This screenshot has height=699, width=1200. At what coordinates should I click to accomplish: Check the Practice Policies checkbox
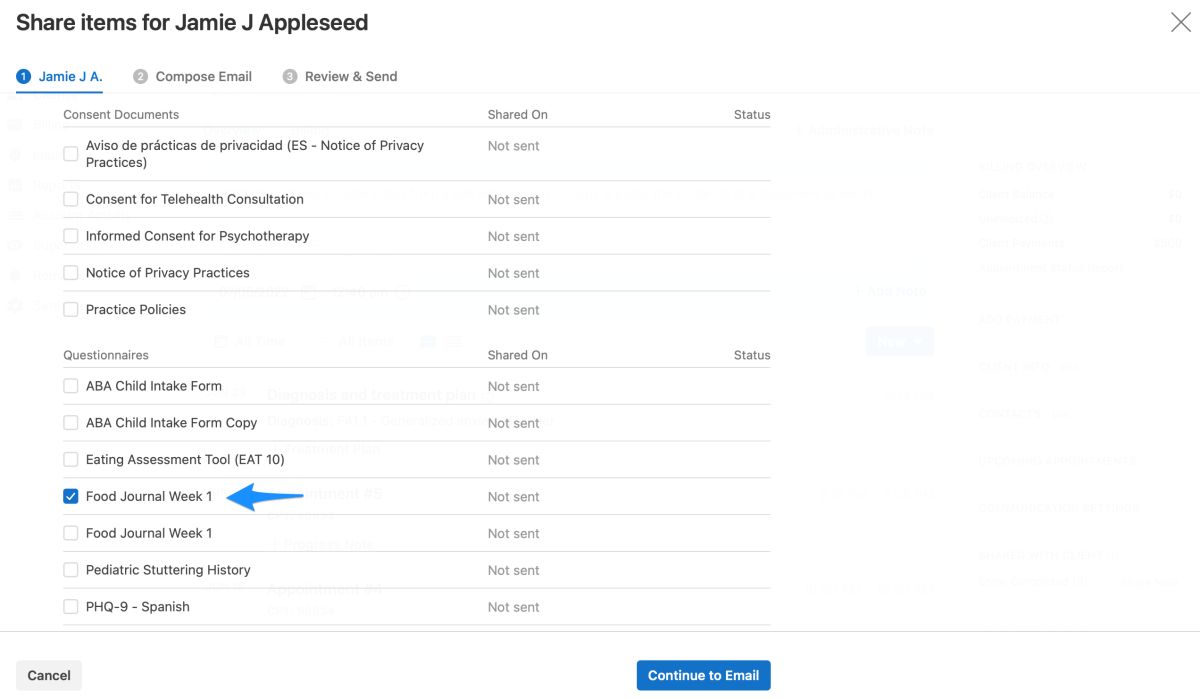[x=71, y=310]
